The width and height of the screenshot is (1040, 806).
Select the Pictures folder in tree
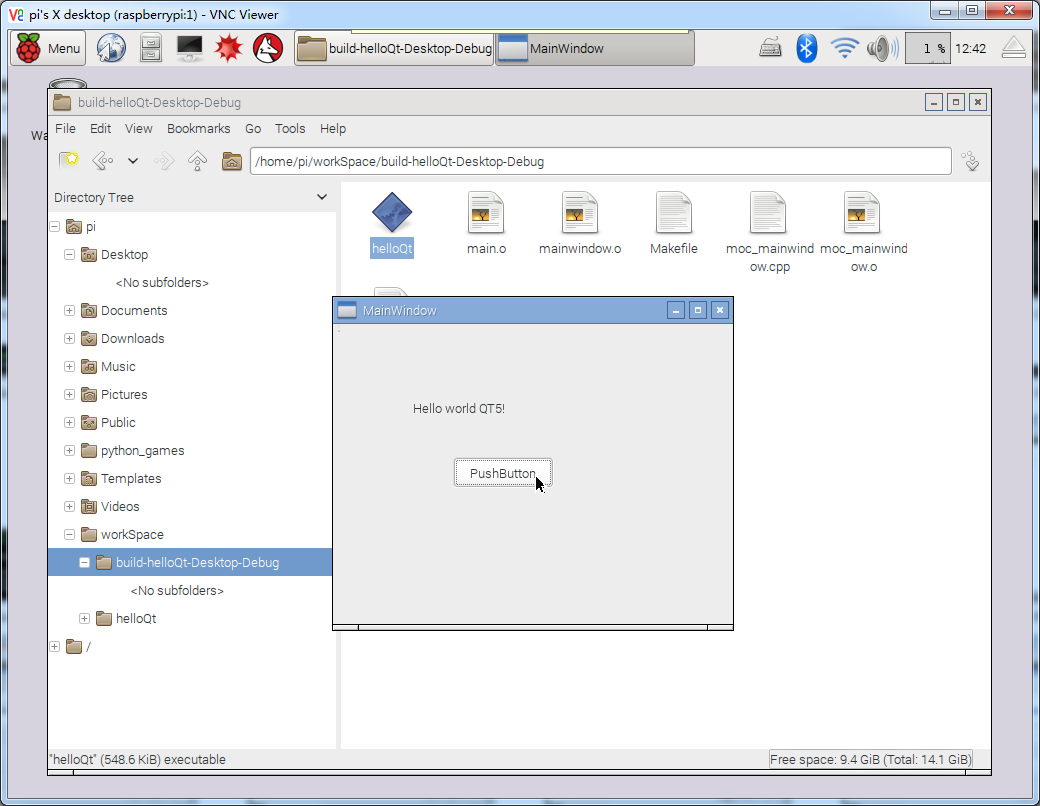pyautogui.click(x=123, y=395)
